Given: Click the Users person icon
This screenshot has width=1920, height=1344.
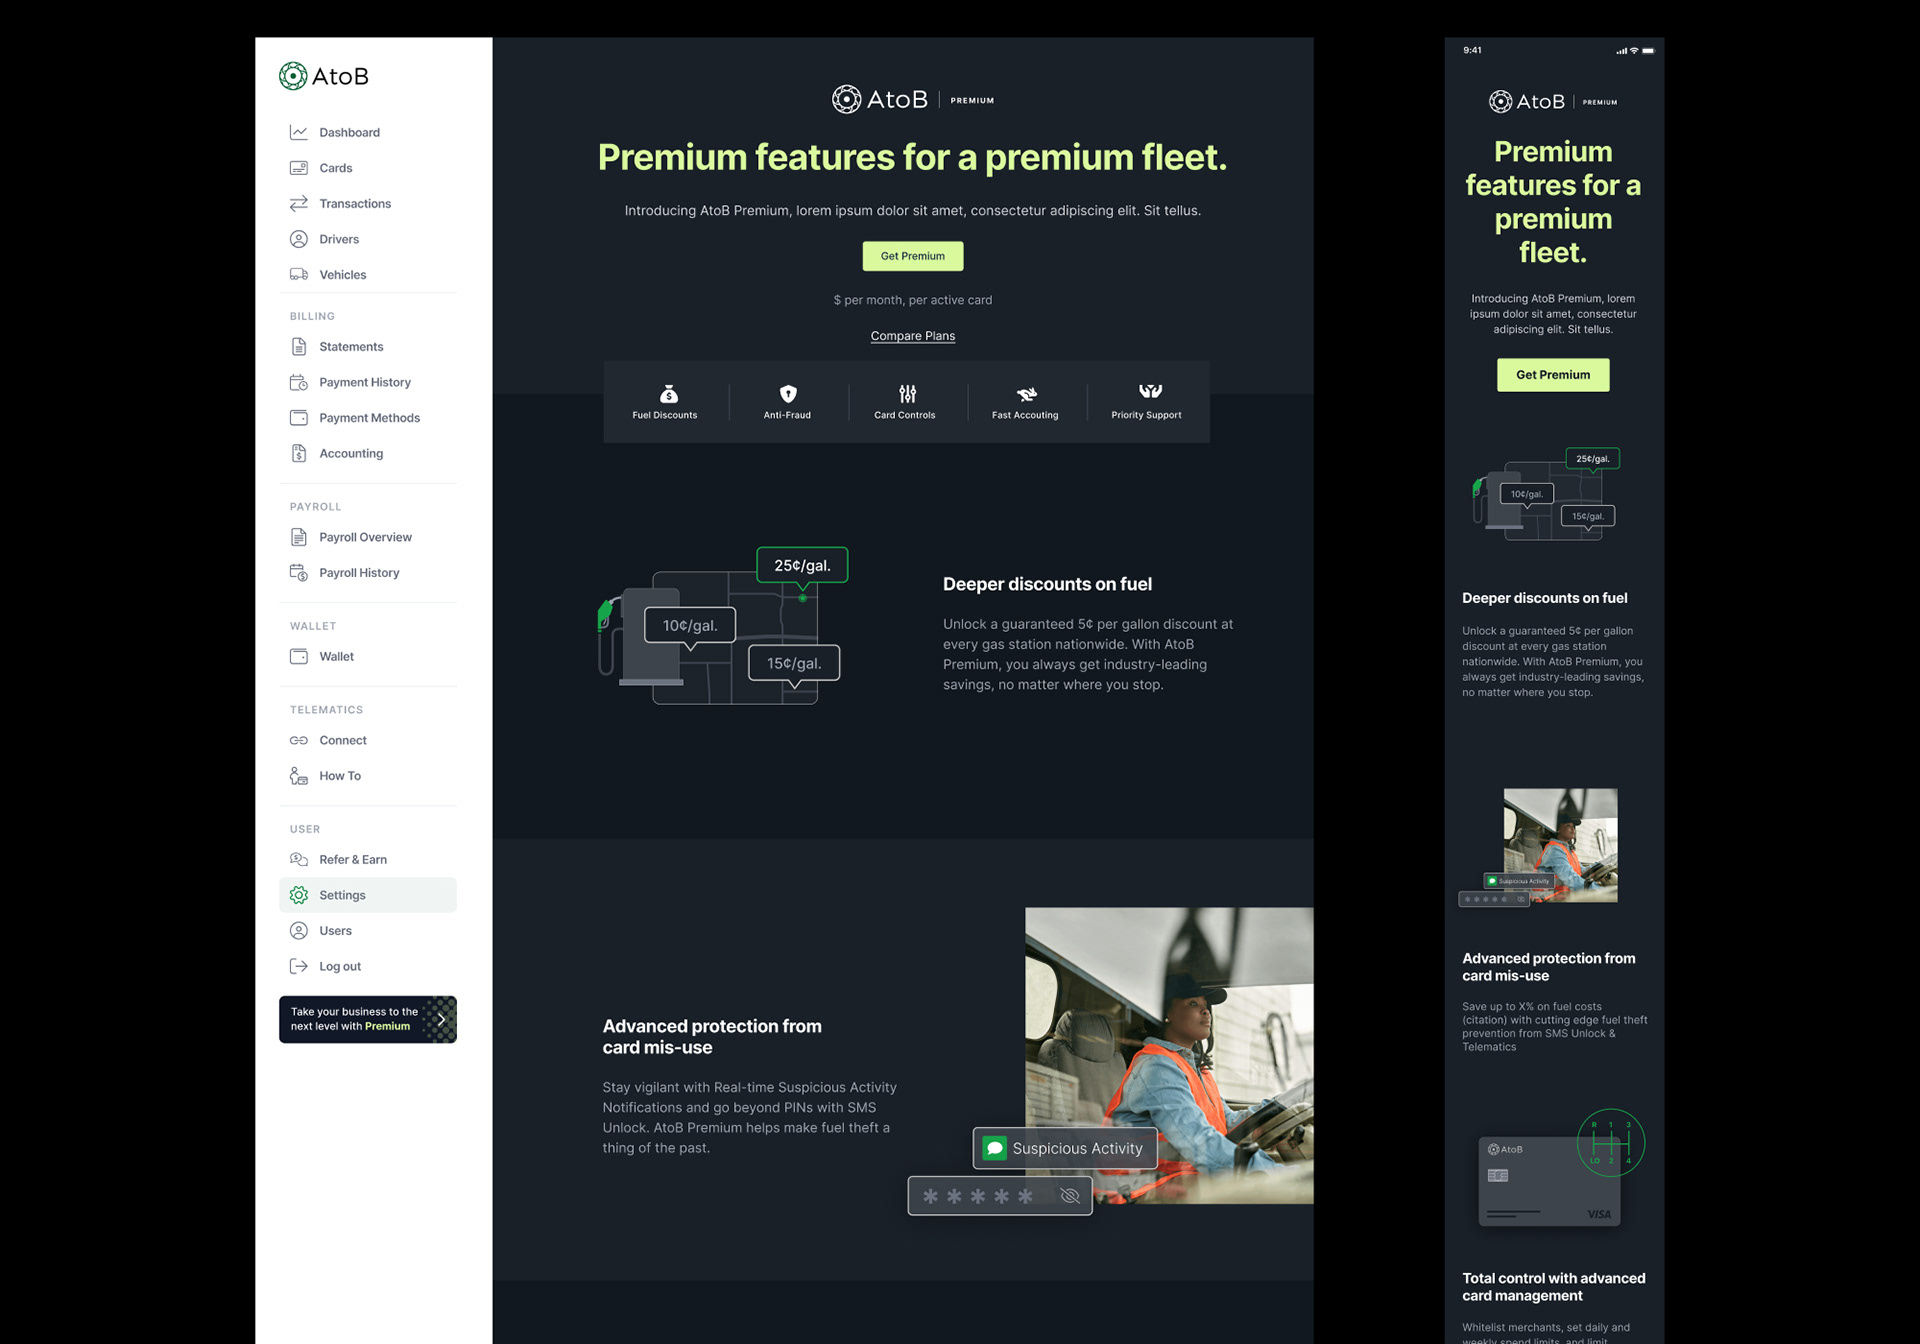Looking at the screenshot, I should [x=298, y=930].
